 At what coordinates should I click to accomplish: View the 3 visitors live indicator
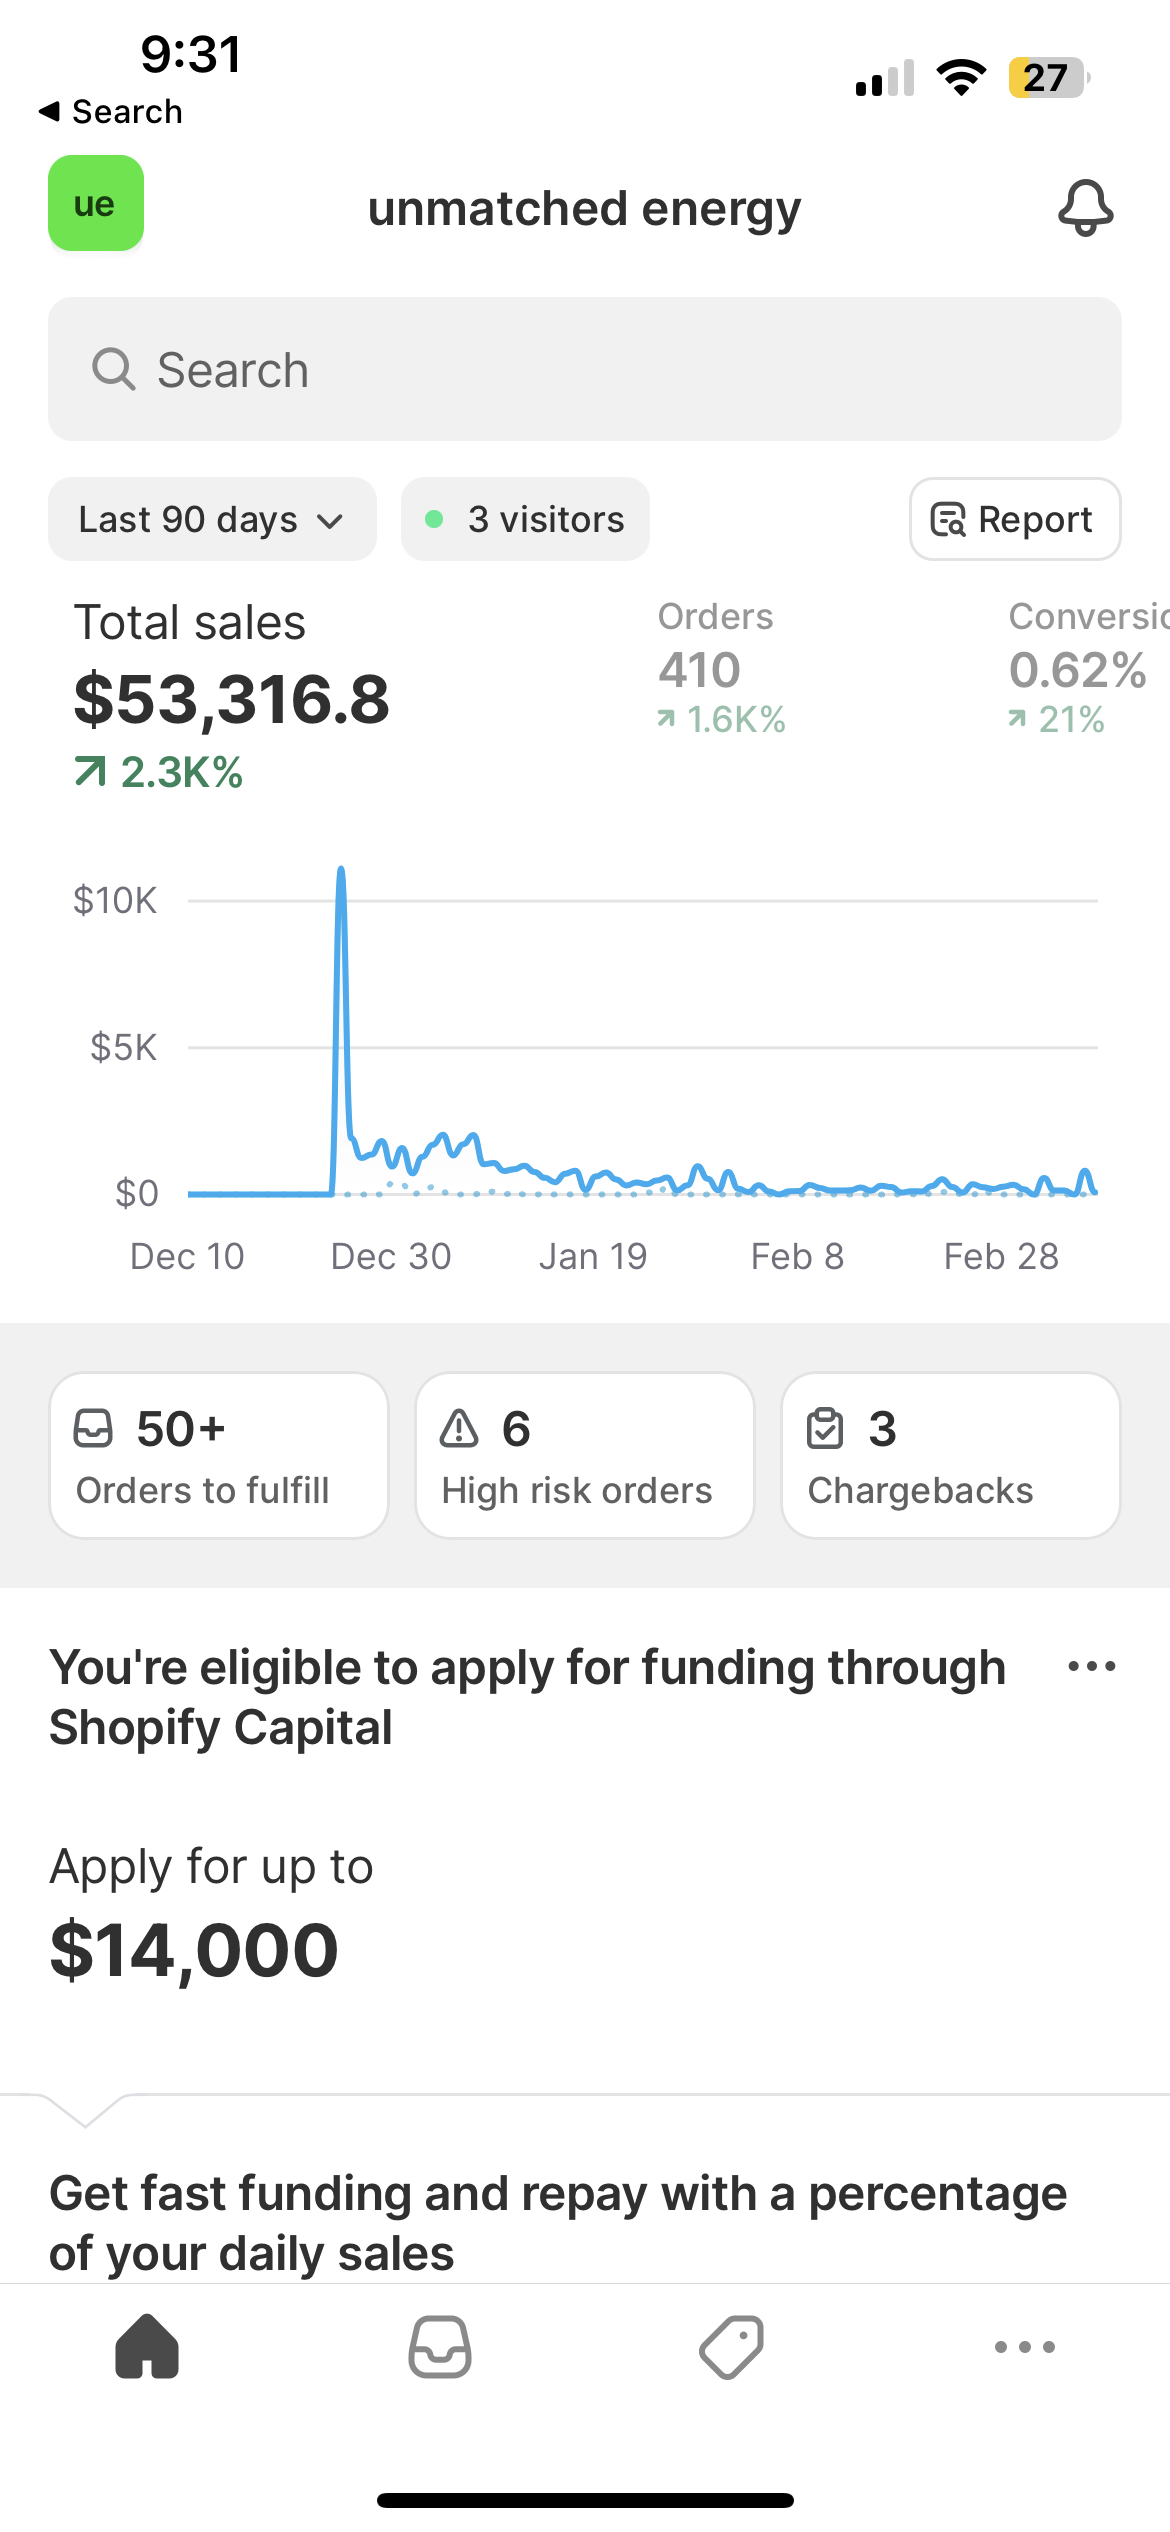pyautogui.click(x=525, y=519)
